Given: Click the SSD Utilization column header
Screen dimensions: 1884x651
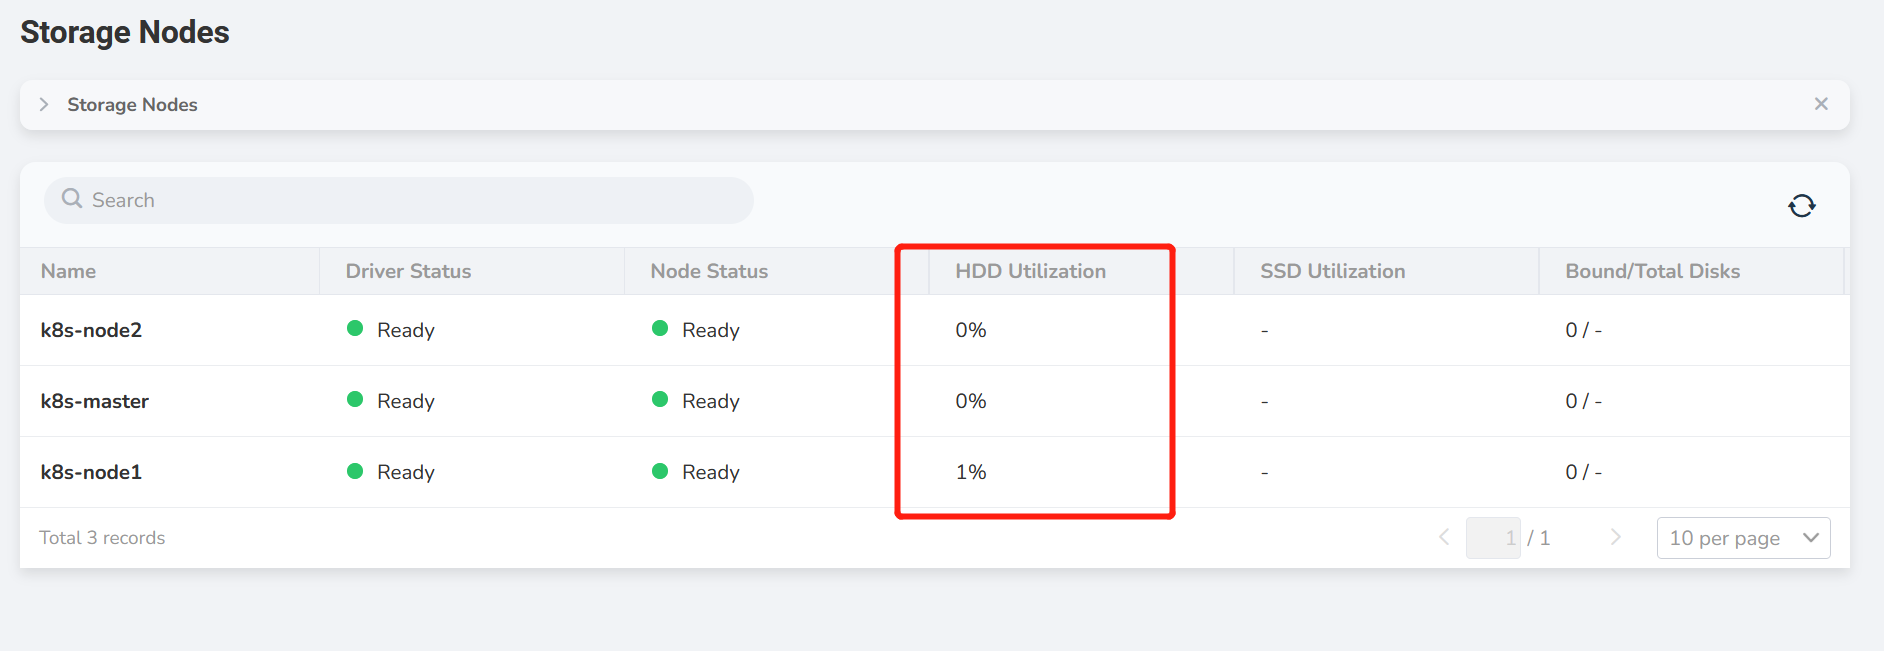Looking at the screenshot, I should (x=1331, y=270).
